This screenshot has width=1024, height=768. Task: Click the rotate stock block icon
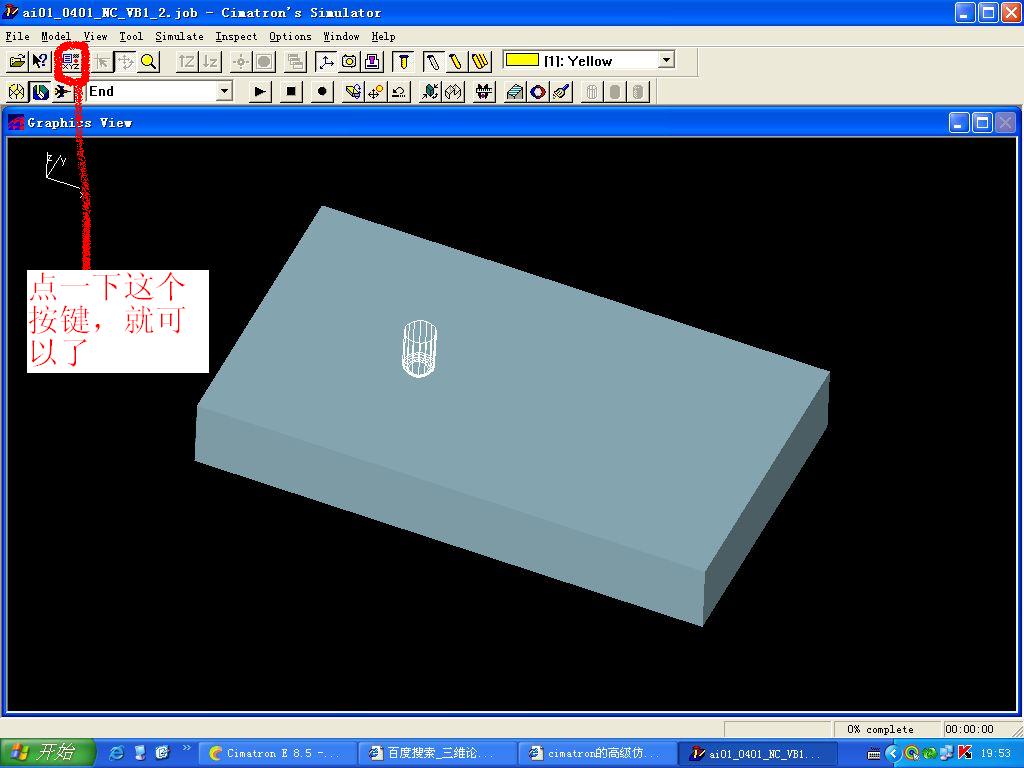[x=353, y=91]
